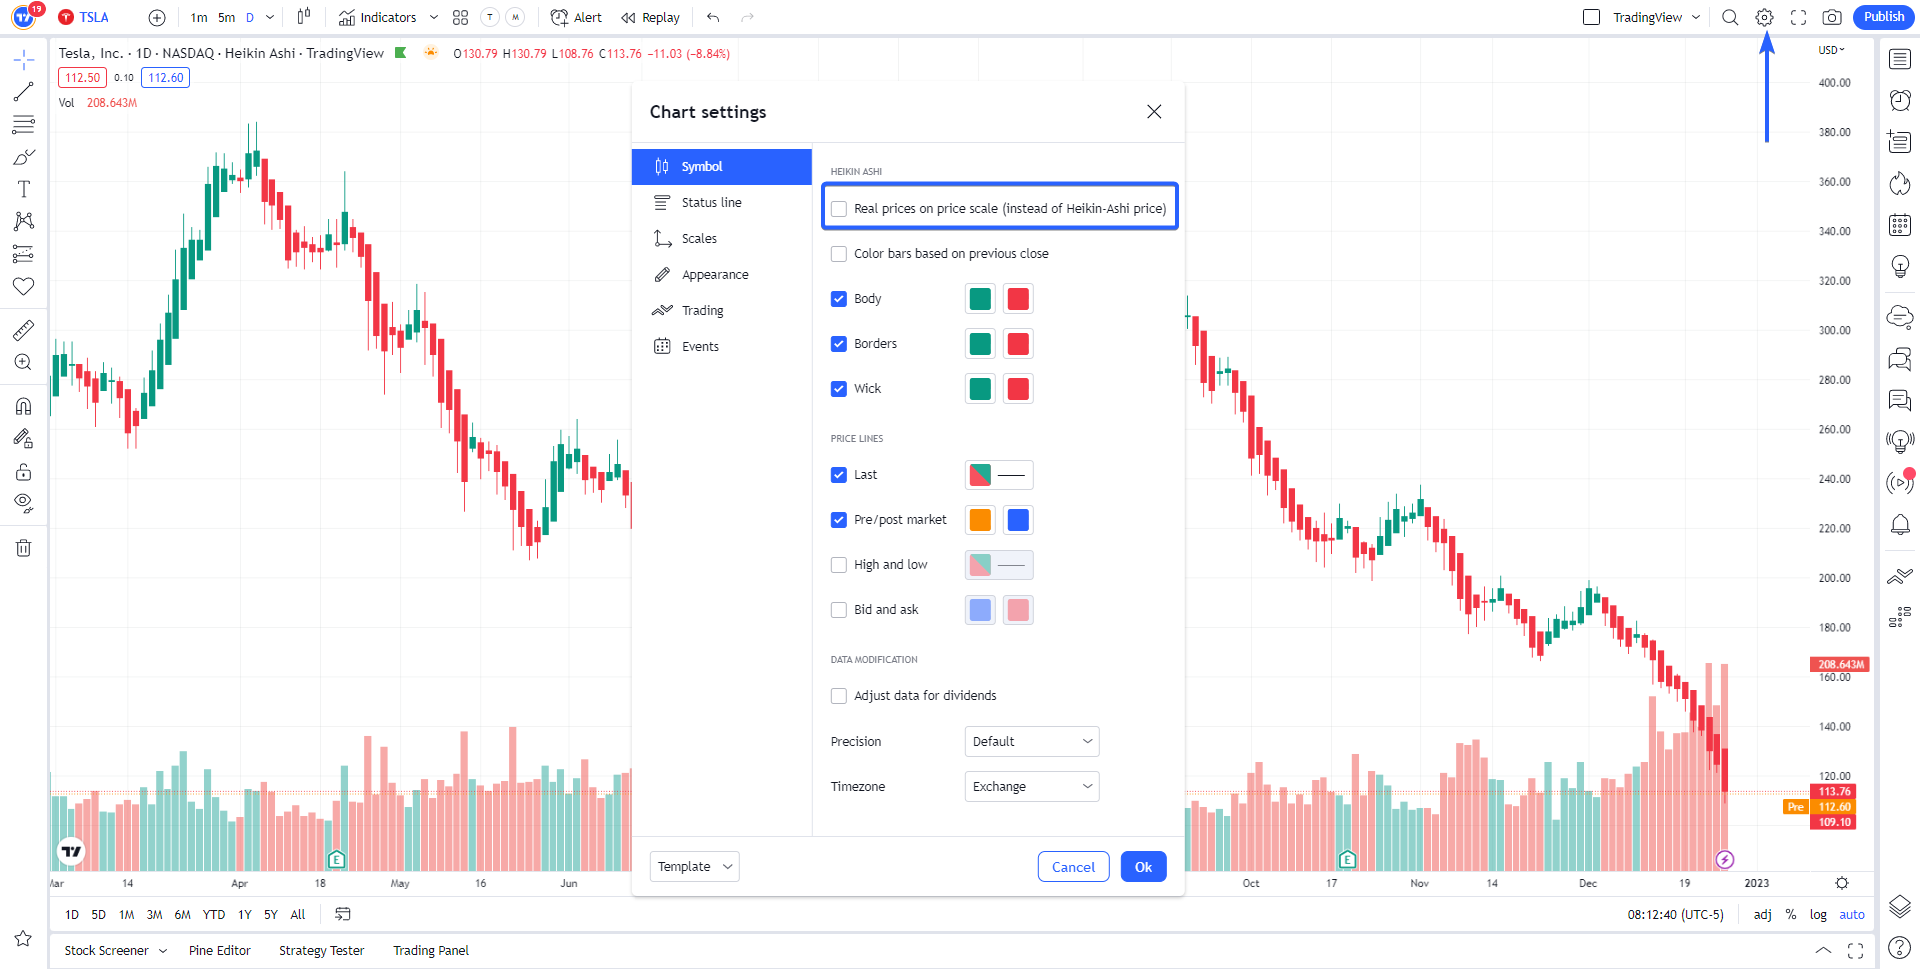Open the symbol search magnifier icon

1730,17
